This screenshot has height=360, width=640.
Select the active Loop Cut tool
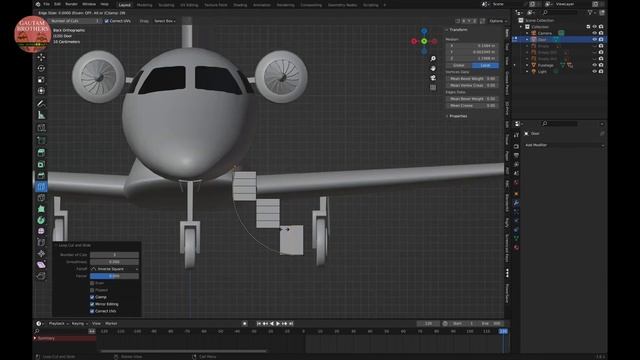[41, 187]
